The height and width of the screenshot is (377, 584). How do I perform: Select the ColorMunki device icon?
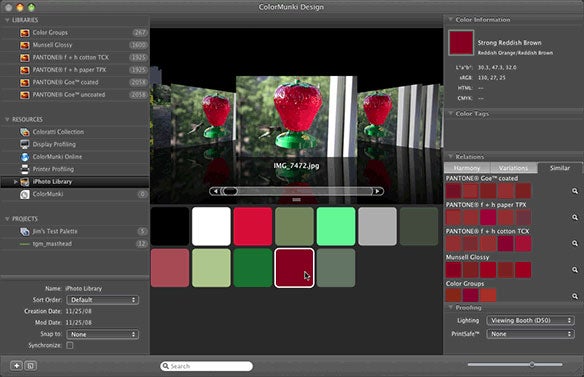click(25, 194)
